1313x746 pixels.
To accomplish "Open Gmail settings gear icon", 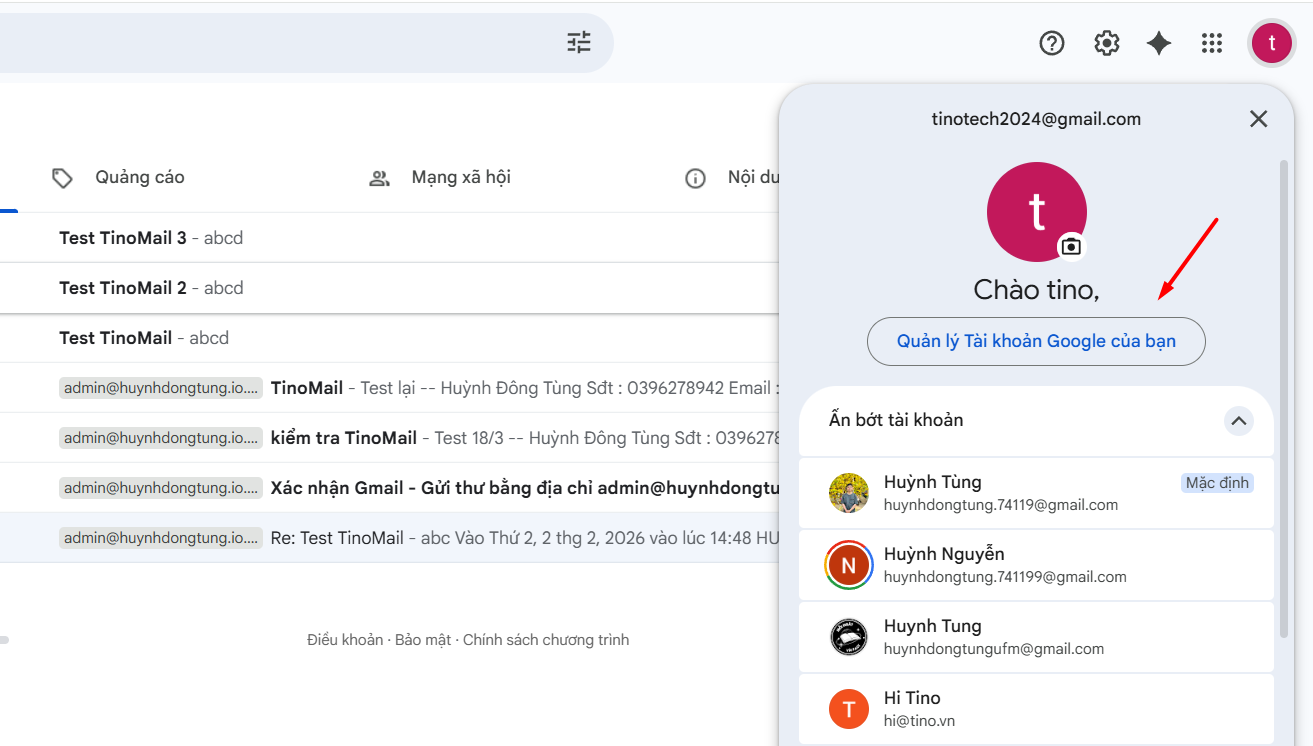I will [x=1106, y=43].
